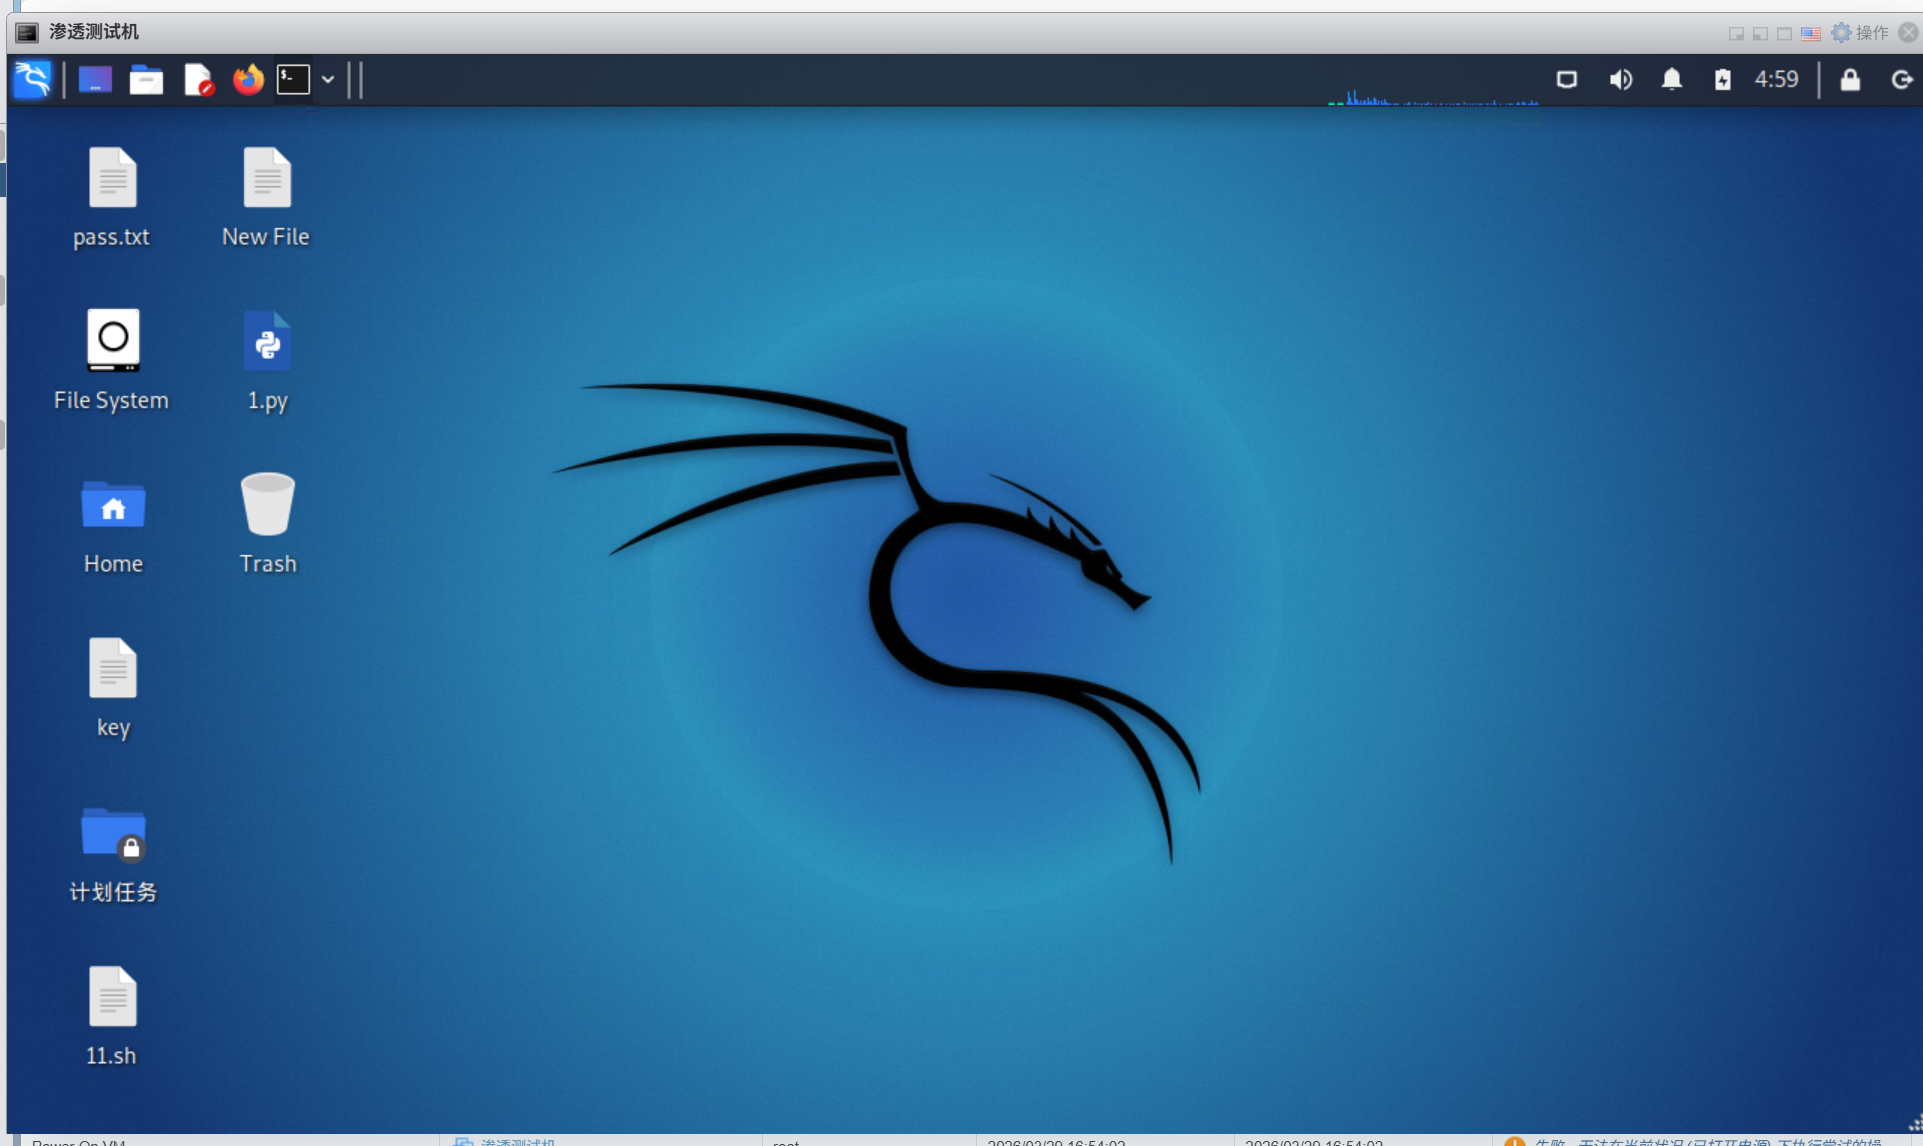
Task: Select the File System desktop icon
Action: (x=112, y=360)
